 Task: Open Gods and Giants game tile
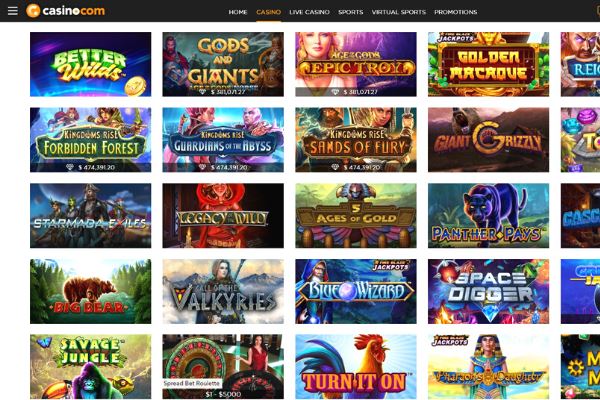point(223,64)
